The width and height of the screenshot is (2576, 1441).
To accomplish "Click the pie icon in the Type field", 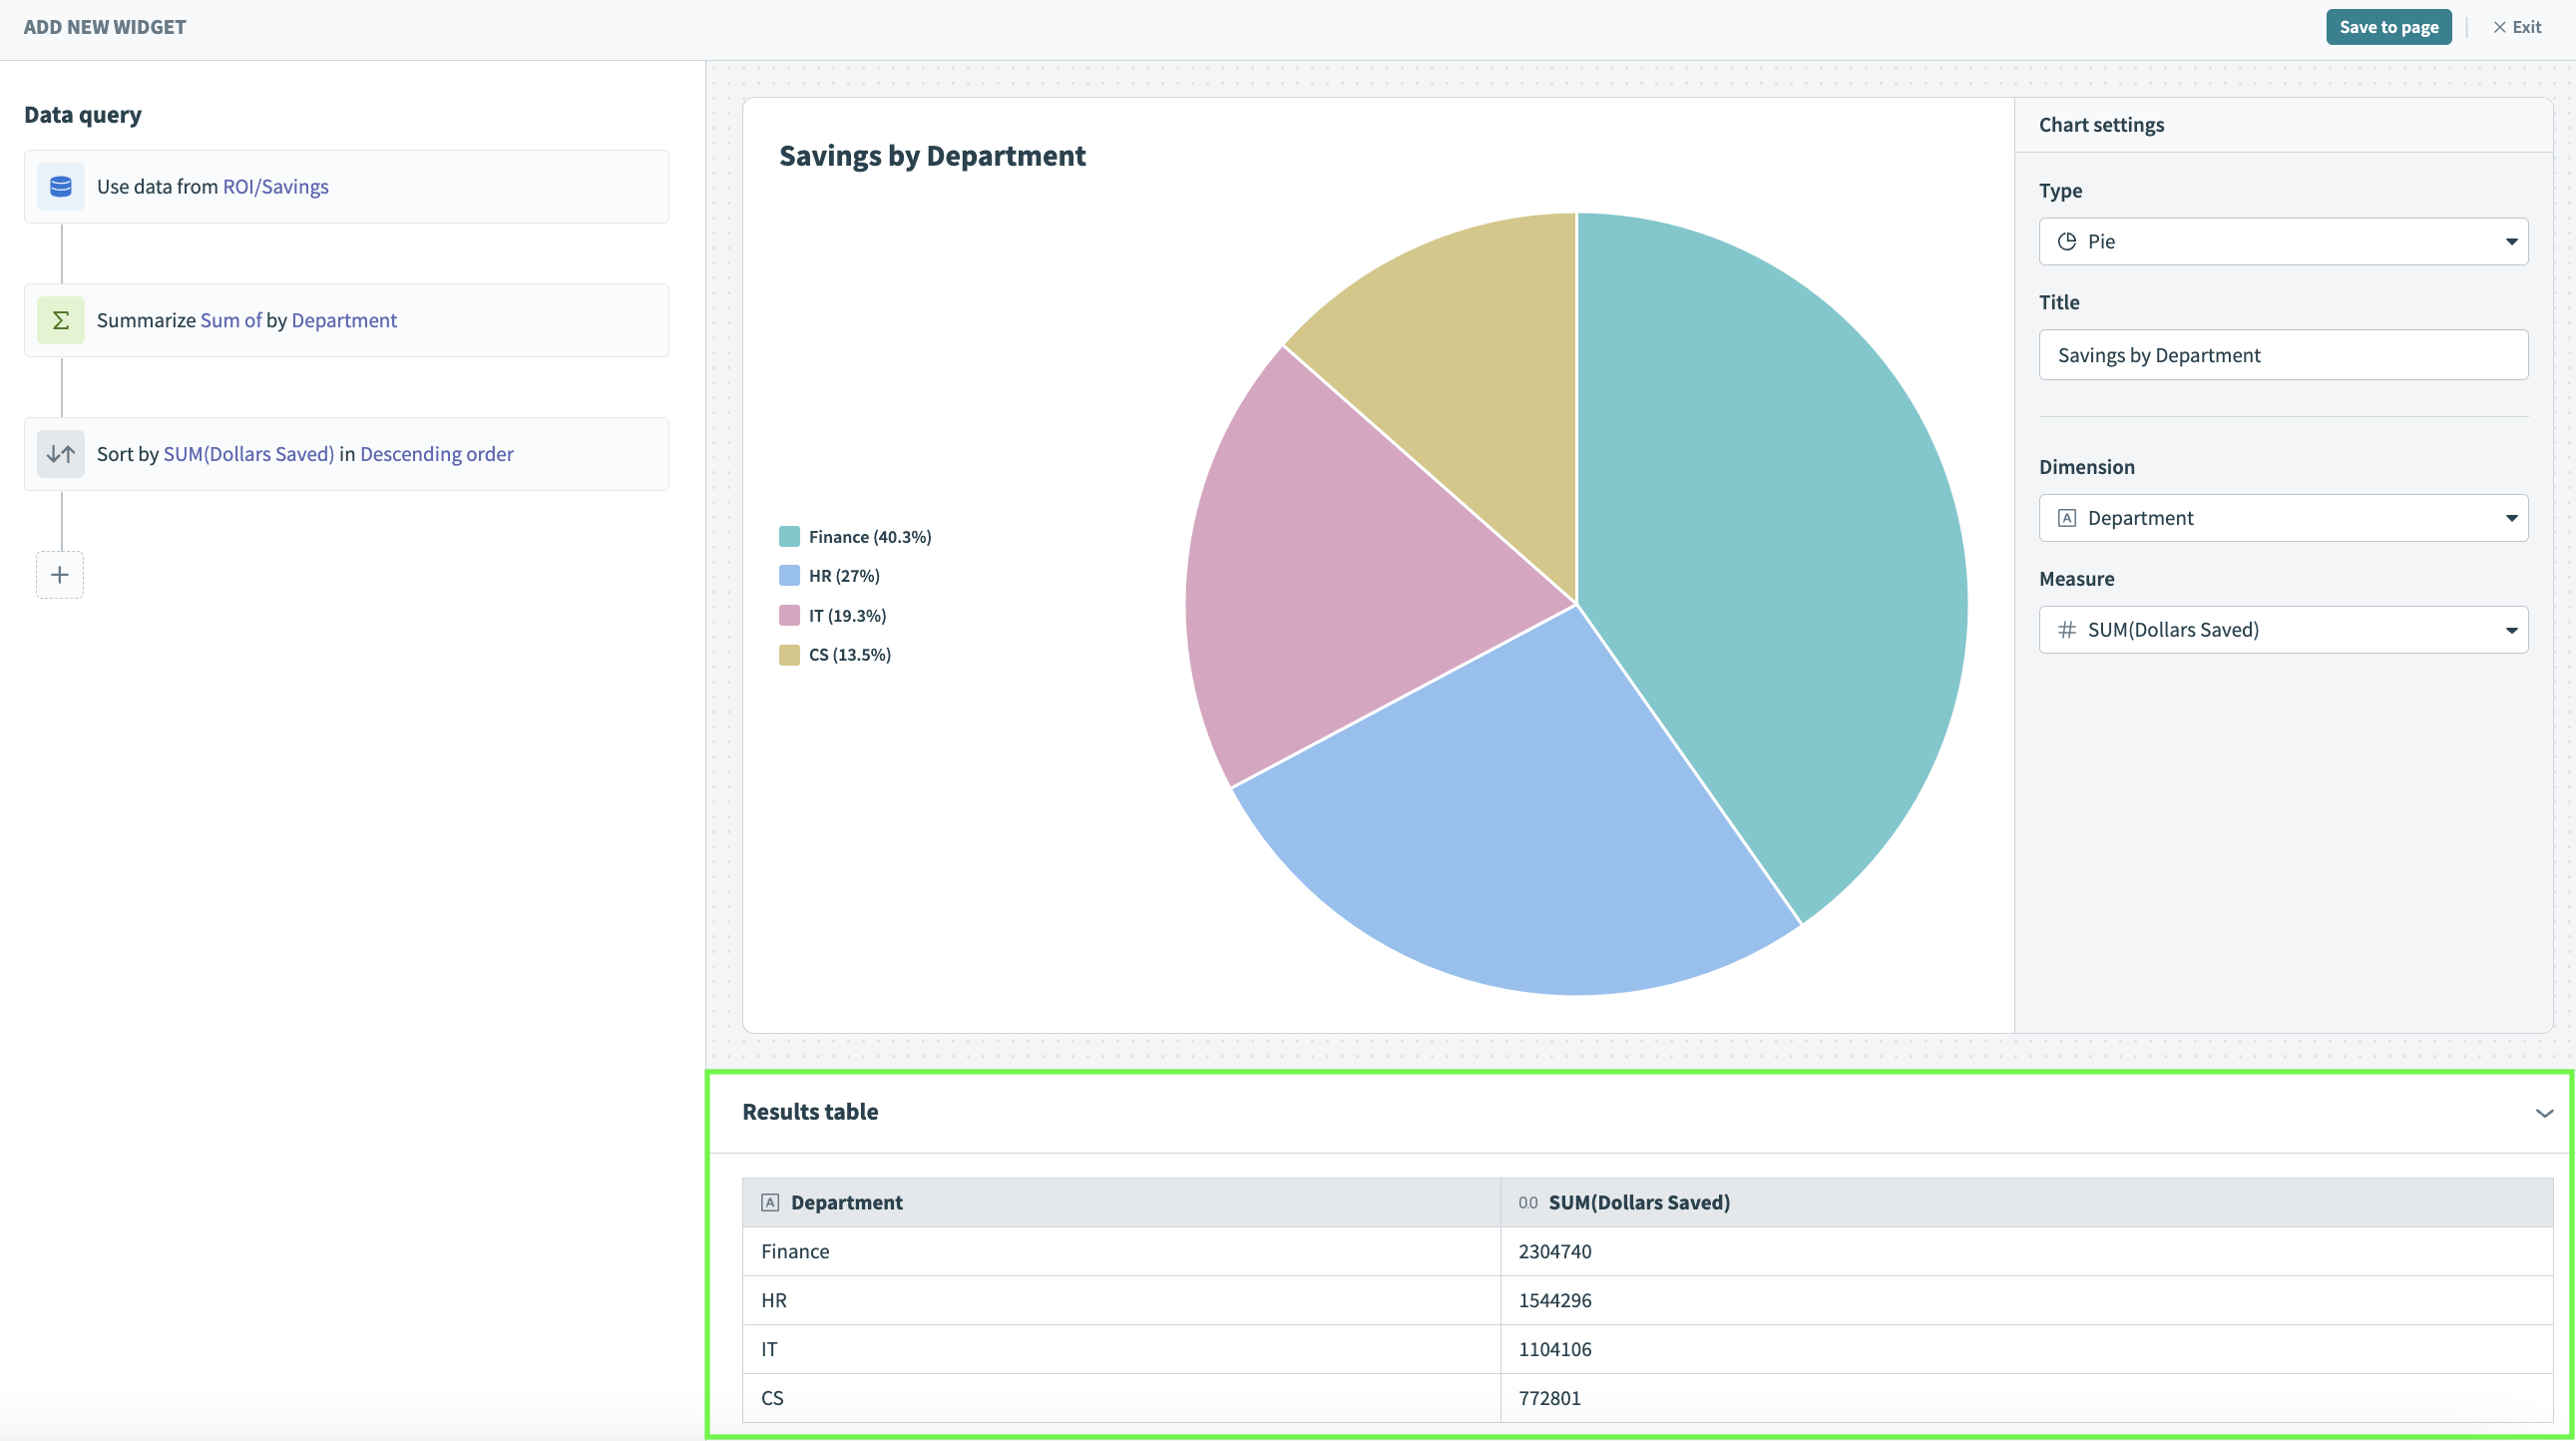I will click(2067, 242).
